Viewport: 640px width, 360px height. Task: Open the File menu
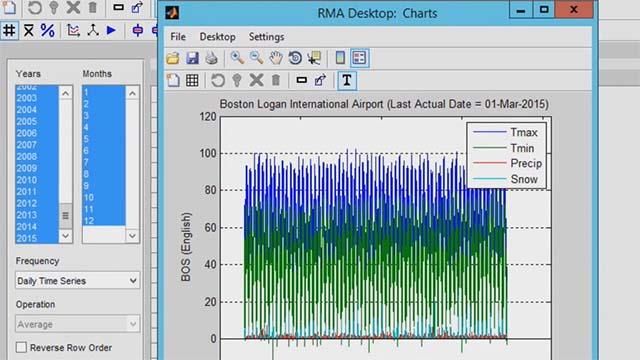click(178, 37)
